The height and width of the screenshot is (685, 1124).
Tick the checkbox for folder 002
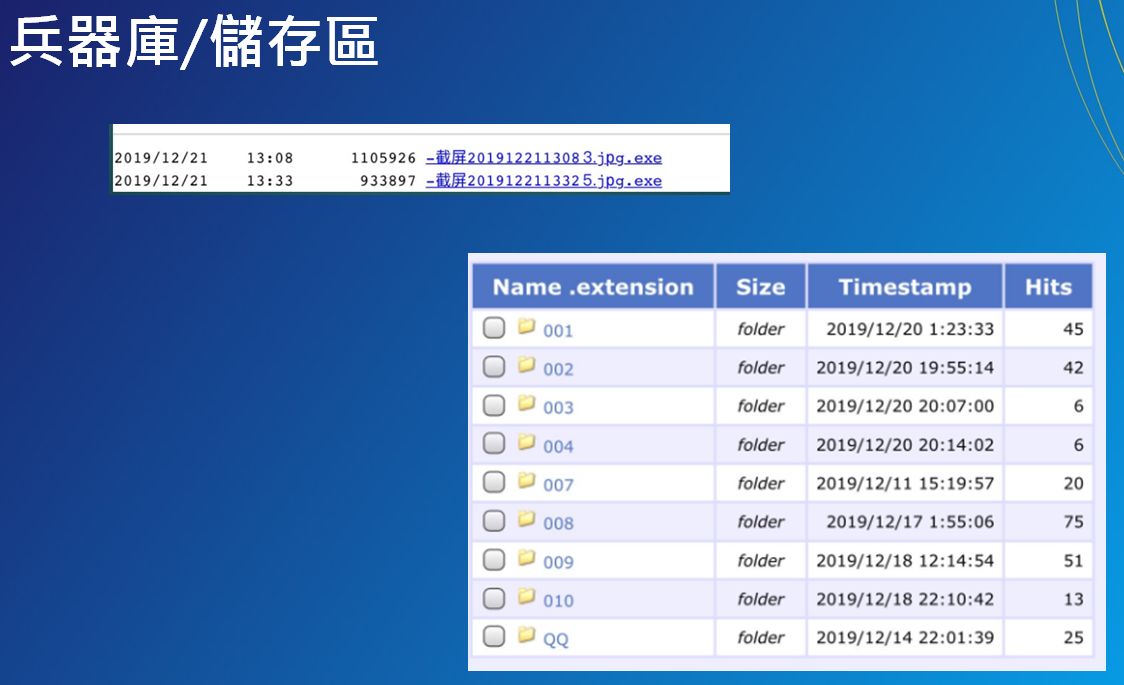click(x=494, y=367)
